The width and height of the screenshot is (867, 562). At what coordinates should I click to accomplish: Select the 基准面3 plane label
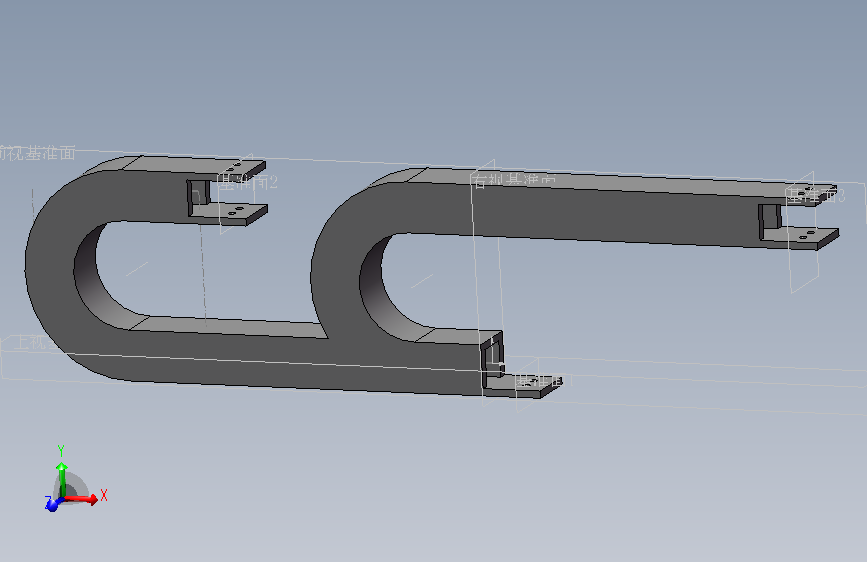pos(816,195)
